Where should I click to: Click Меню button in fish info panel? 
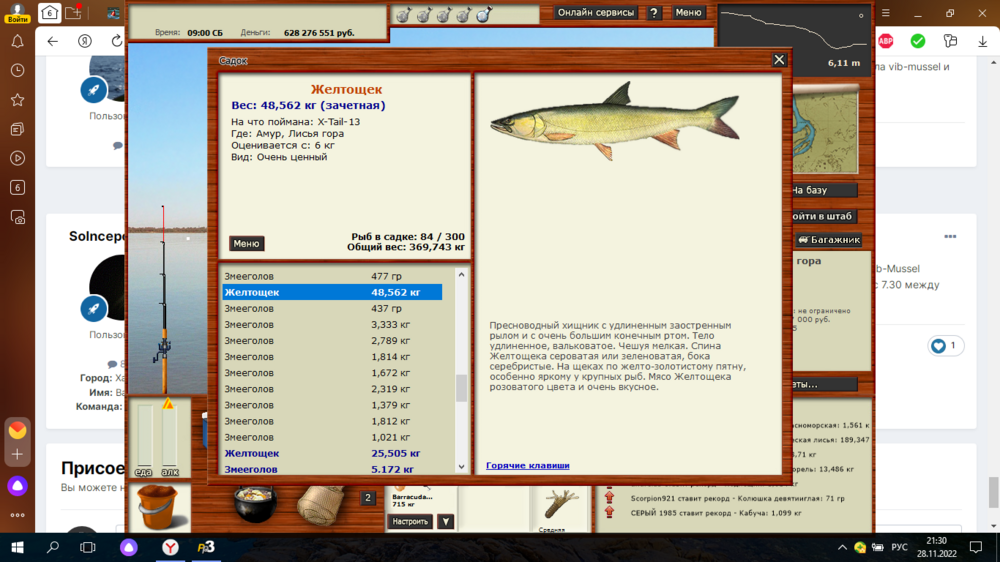point(246,243)
